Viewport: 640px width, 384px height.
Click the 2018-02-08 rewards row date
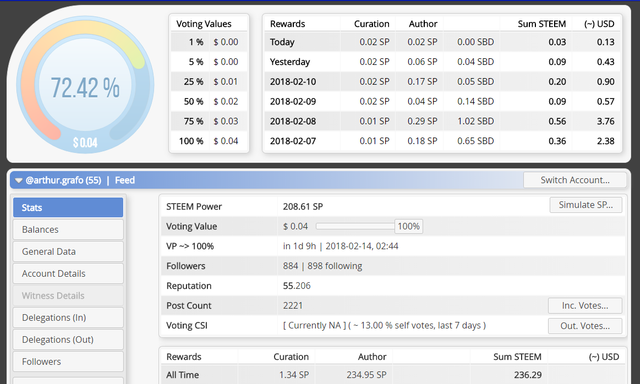(293, 121)
